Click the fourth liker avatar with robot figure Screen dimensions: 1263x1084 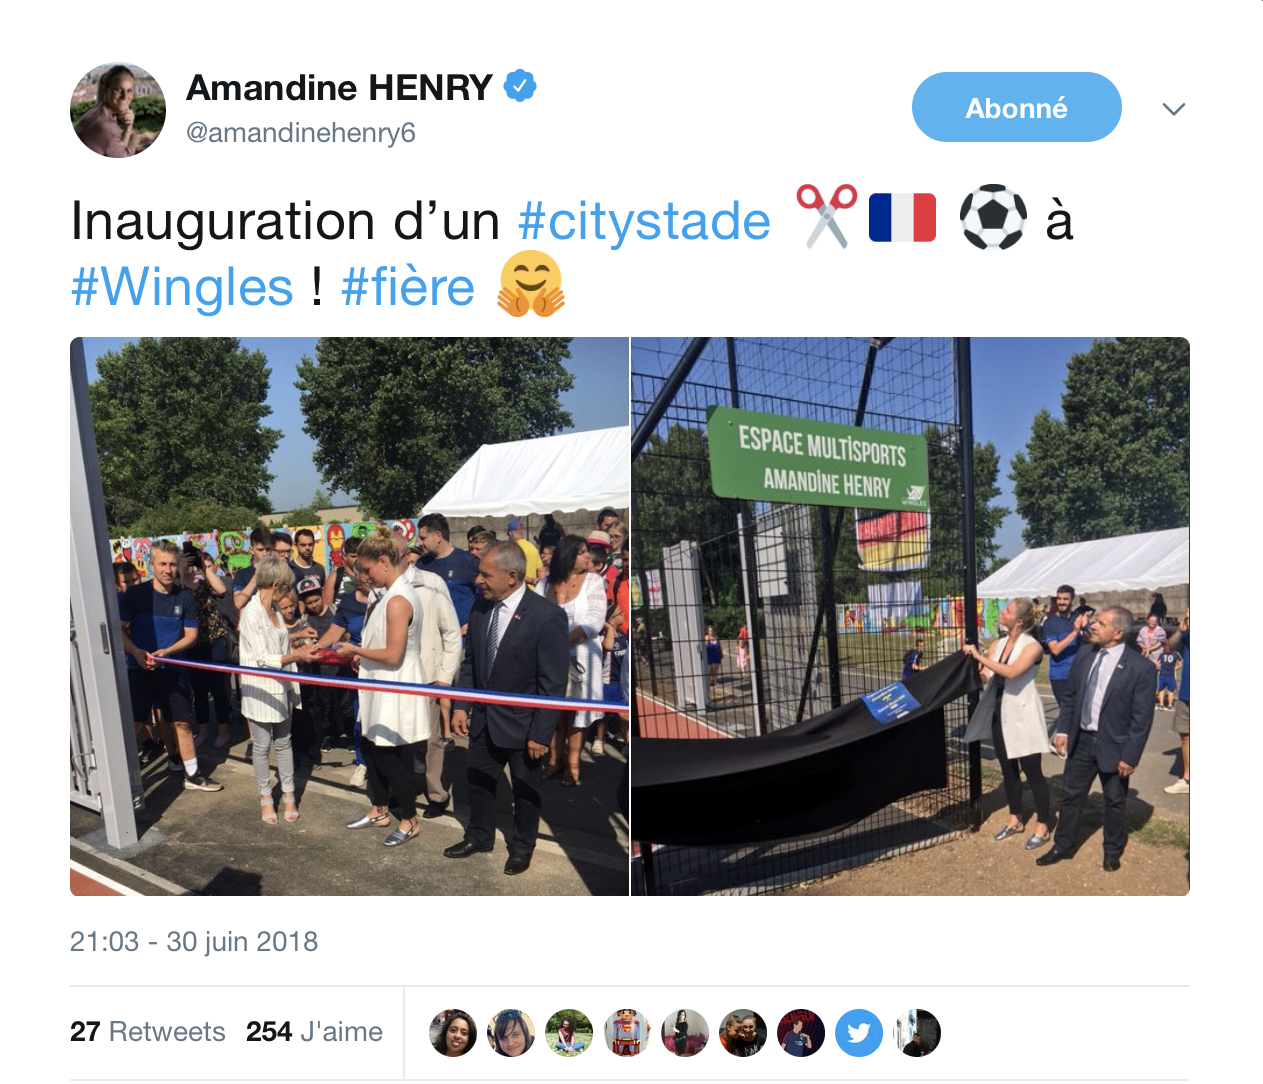coord(627,1033)
